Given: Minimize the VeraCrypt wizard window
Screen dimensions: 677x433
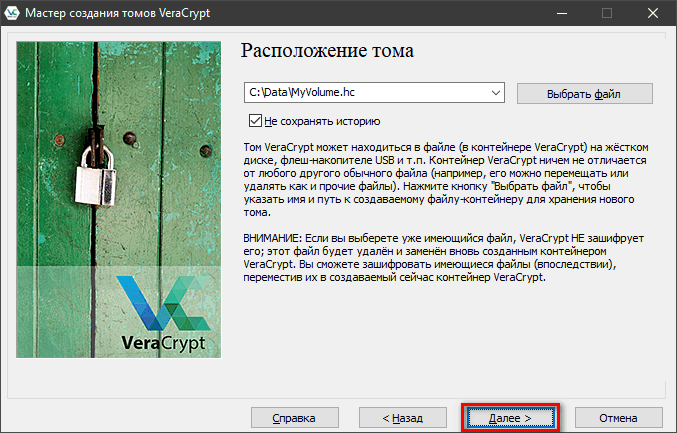Looking at the screenshot, I should click(561, 14).
